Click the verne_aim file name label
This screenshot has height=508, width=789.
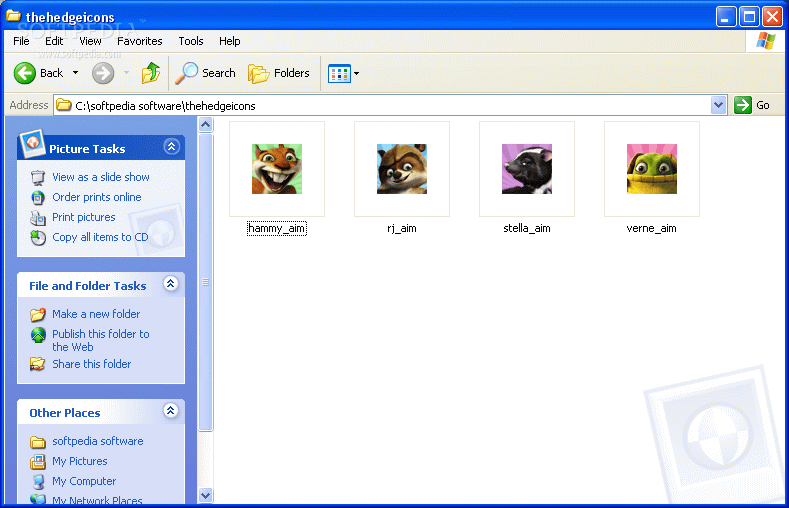(x=652, y=228)
